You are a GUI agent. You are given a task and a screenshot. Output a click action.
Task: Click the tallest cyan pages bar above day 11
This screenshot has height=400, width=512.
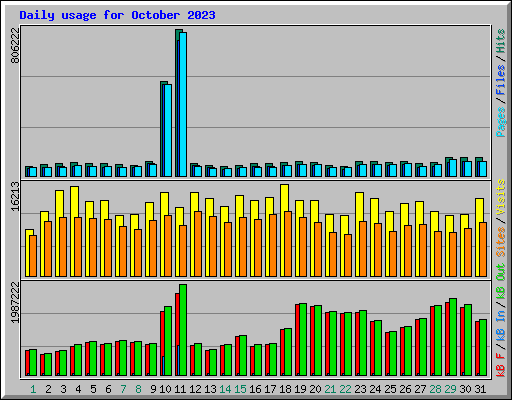click(183, 104)
